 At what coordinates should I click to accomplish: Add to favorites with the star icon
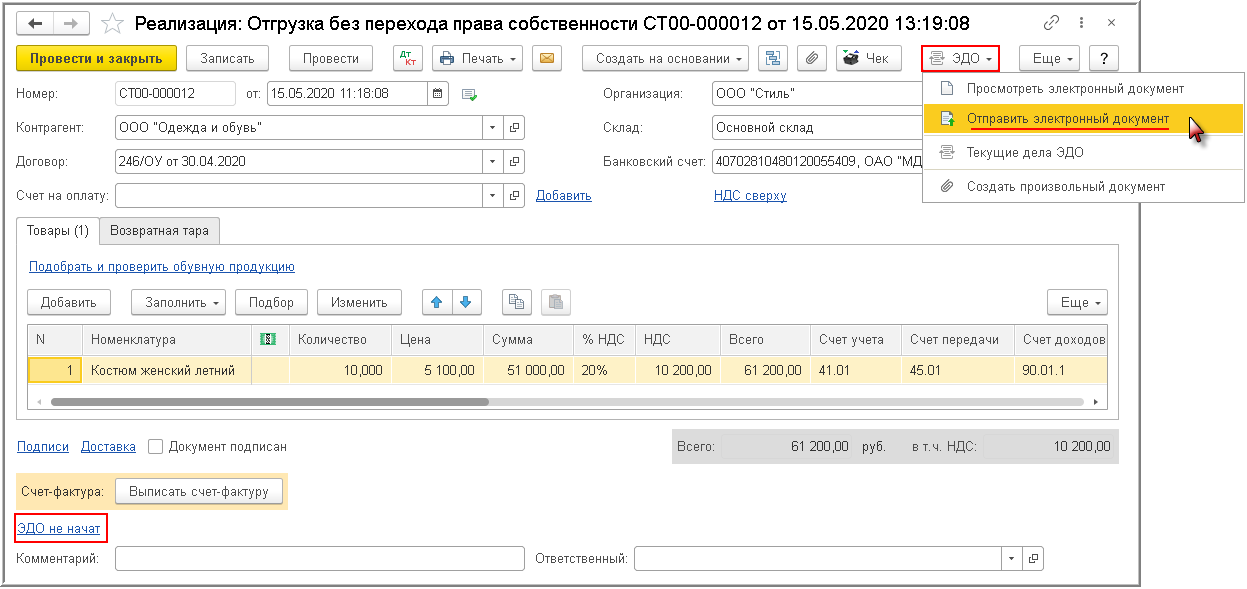(x=113, y=23)
